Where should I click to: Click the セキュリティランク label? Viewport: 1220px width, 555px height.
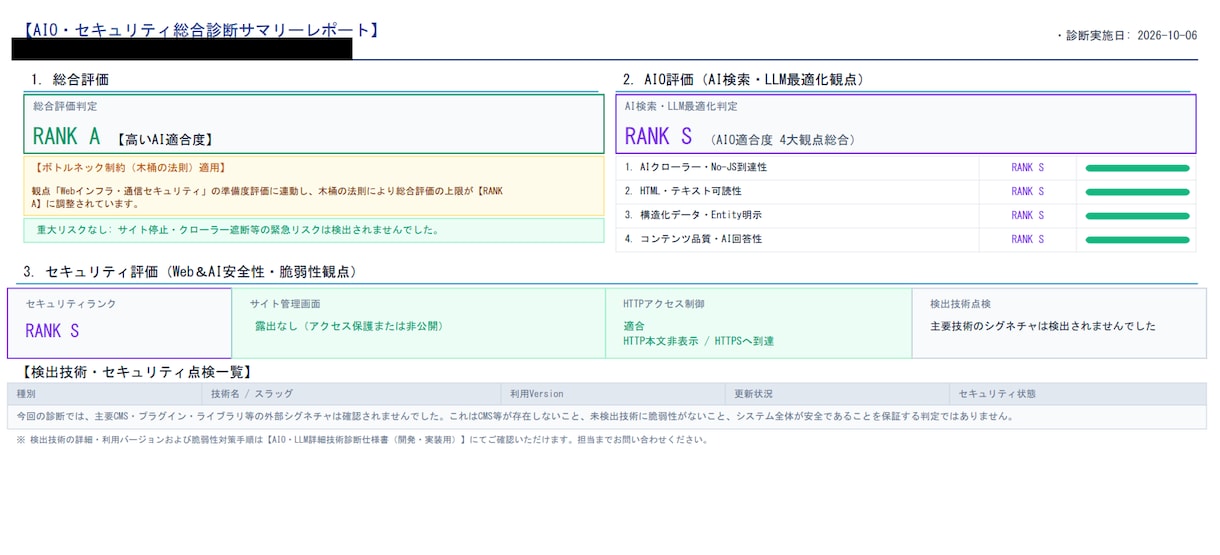click(x=70, y=303)
